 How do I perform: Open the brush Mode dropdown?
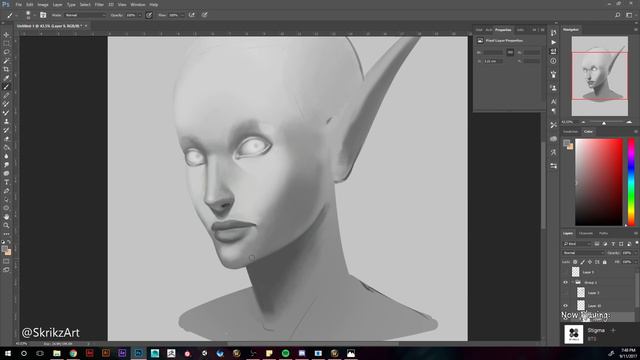click(x=85, y=15)
